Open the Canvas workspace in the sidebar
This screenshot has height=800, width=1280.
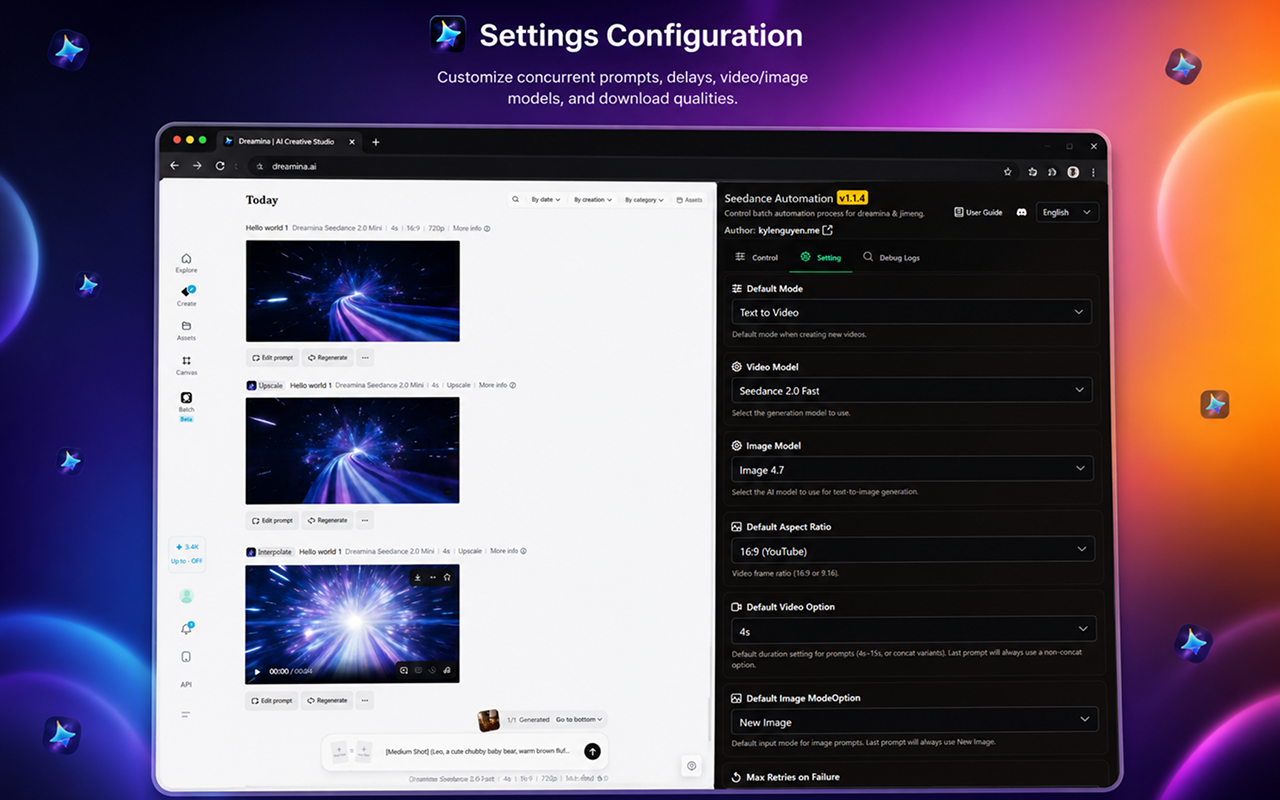[186, 365]
